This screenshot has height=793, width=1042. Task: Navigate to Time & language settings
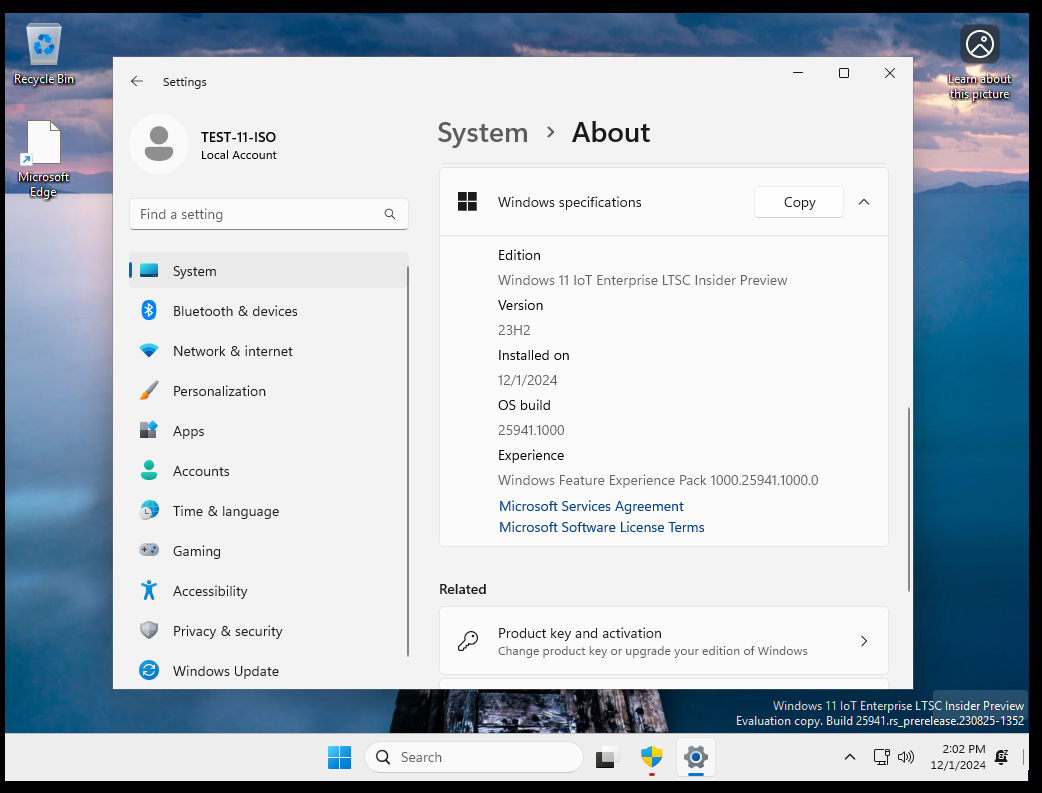tap(268, 510)
